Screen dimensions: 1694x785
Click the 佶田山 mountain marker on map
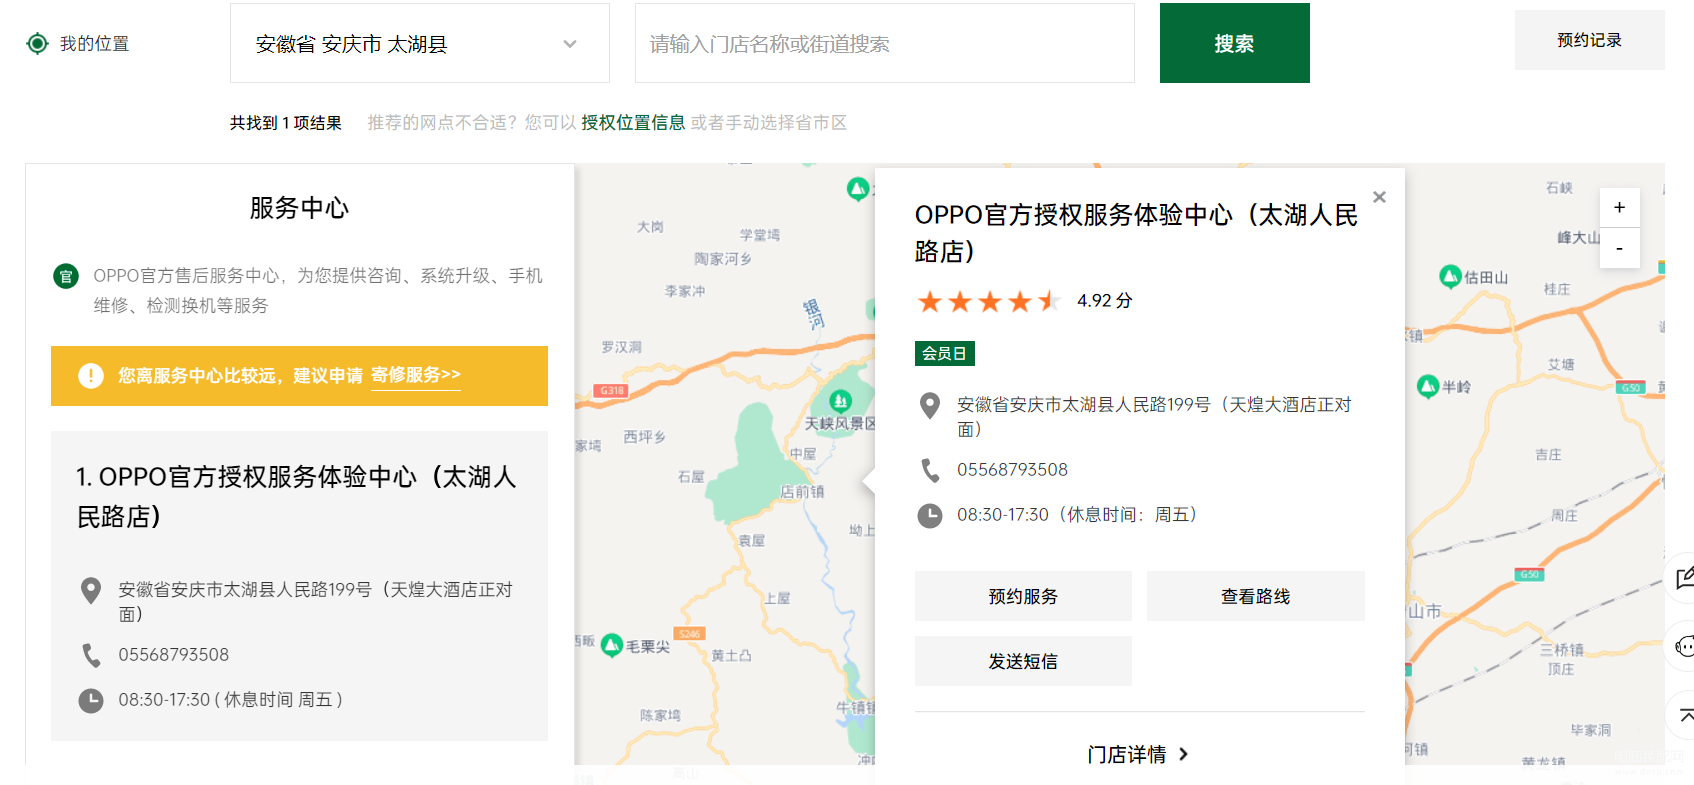[1450, 276]
